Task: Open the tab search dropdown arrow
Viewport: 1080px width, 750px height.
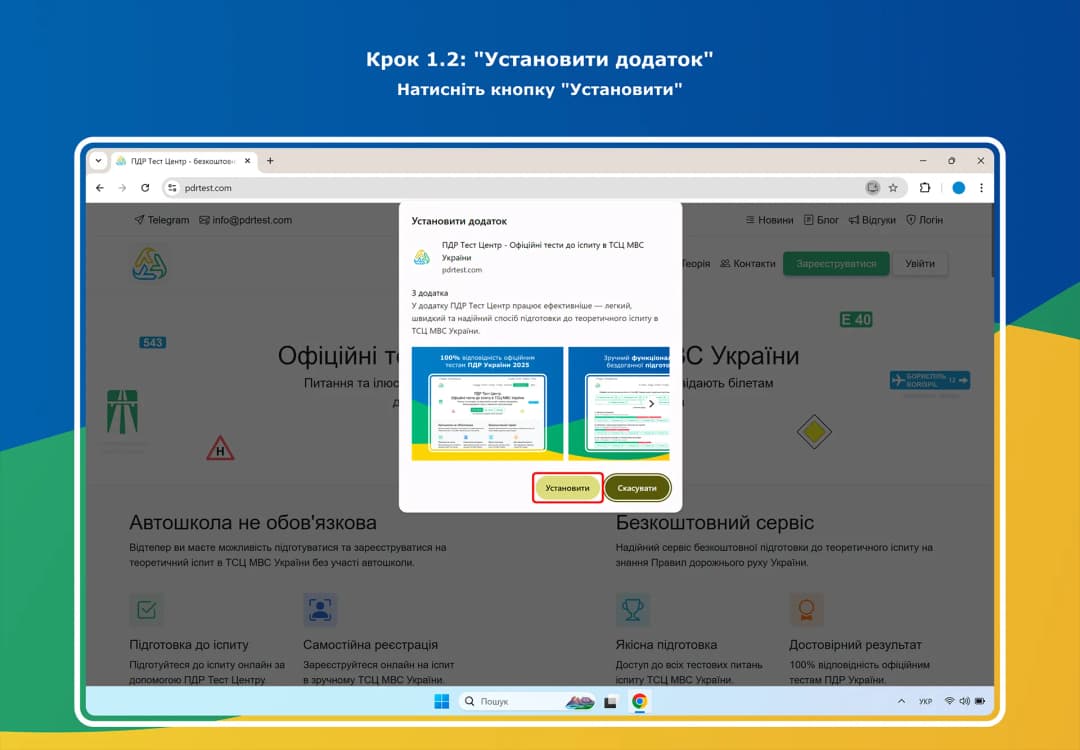Action: coord(98,160)
